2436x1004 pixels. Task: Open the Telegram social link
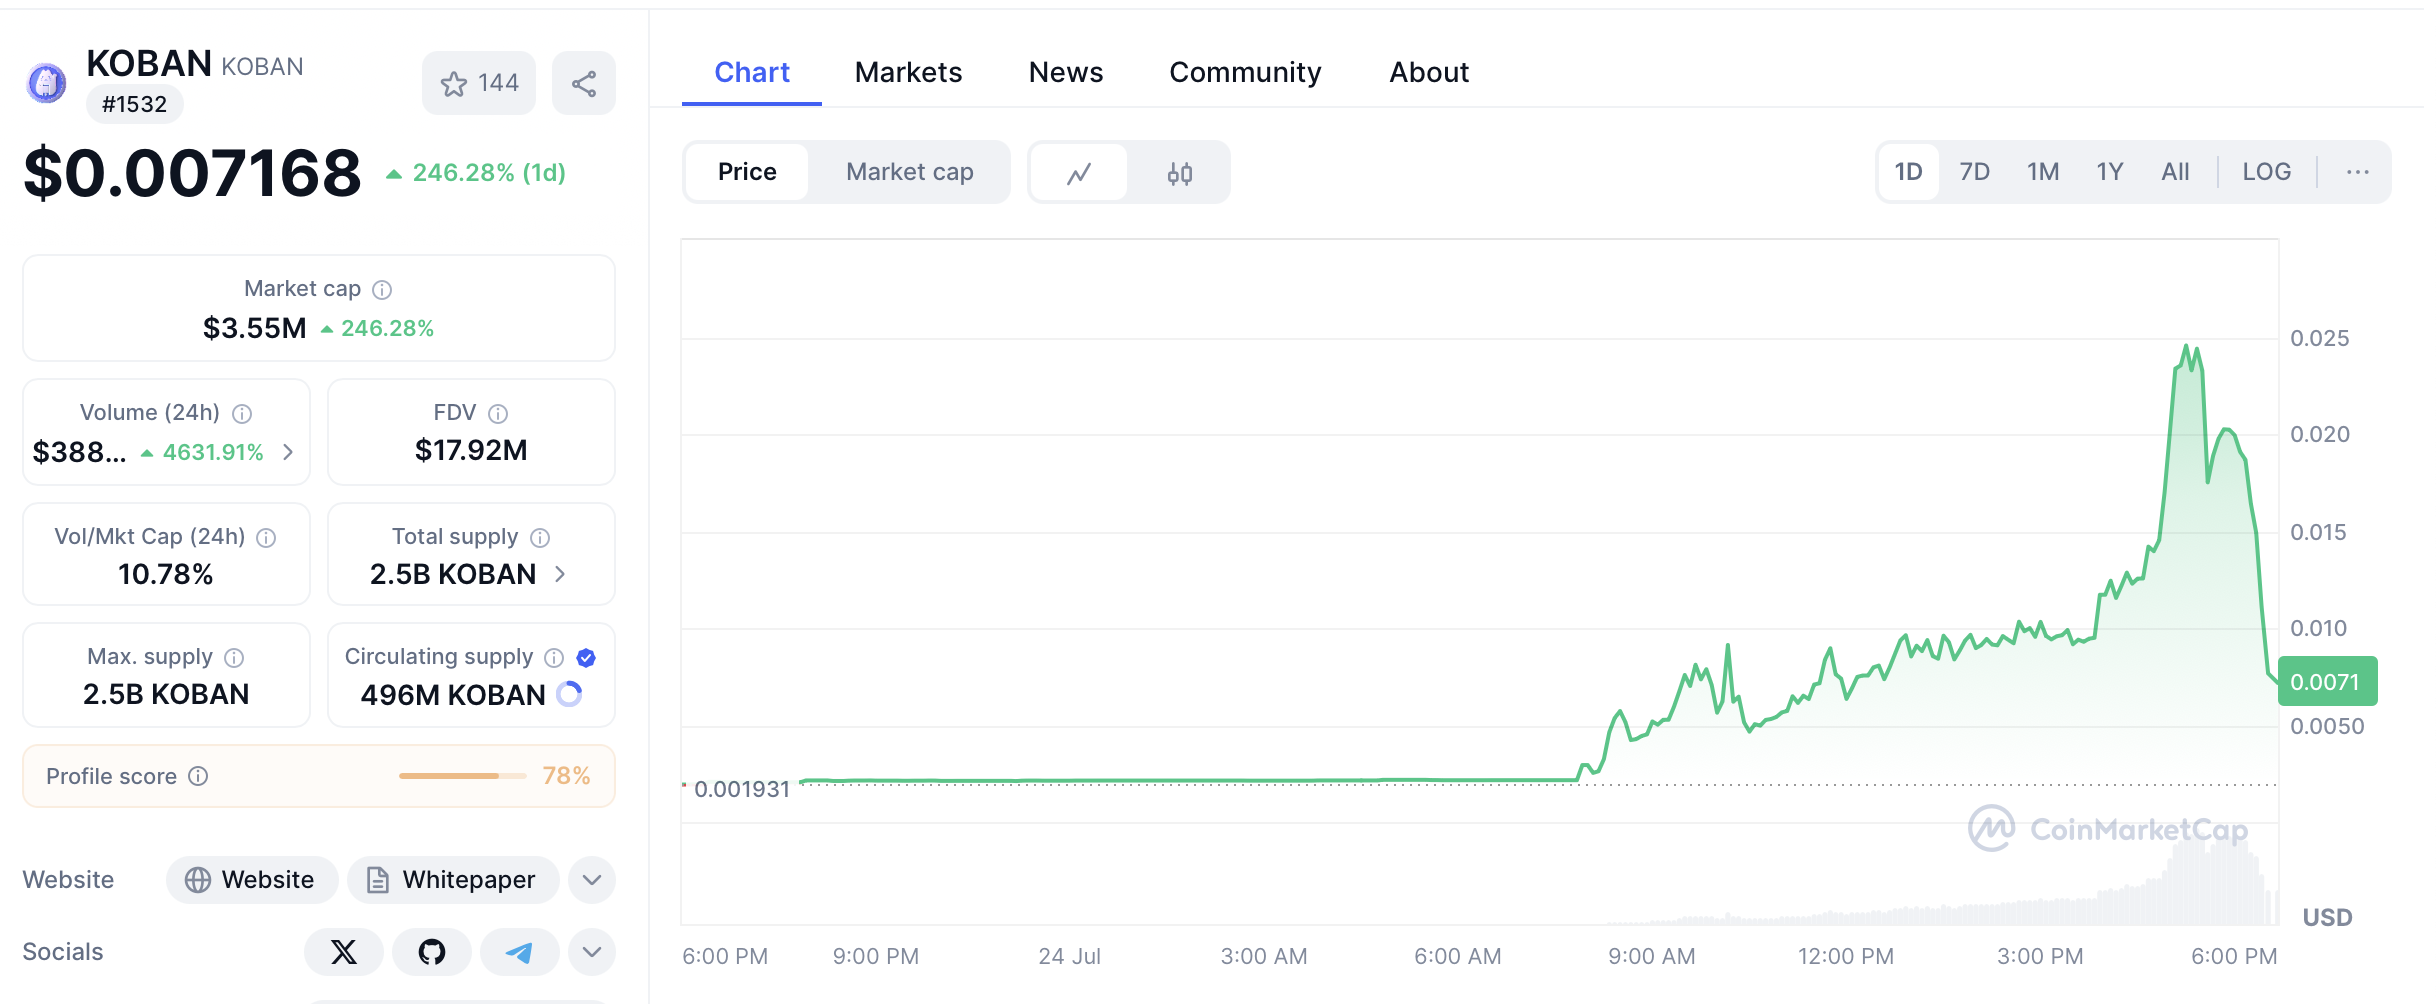pos(519,952)
